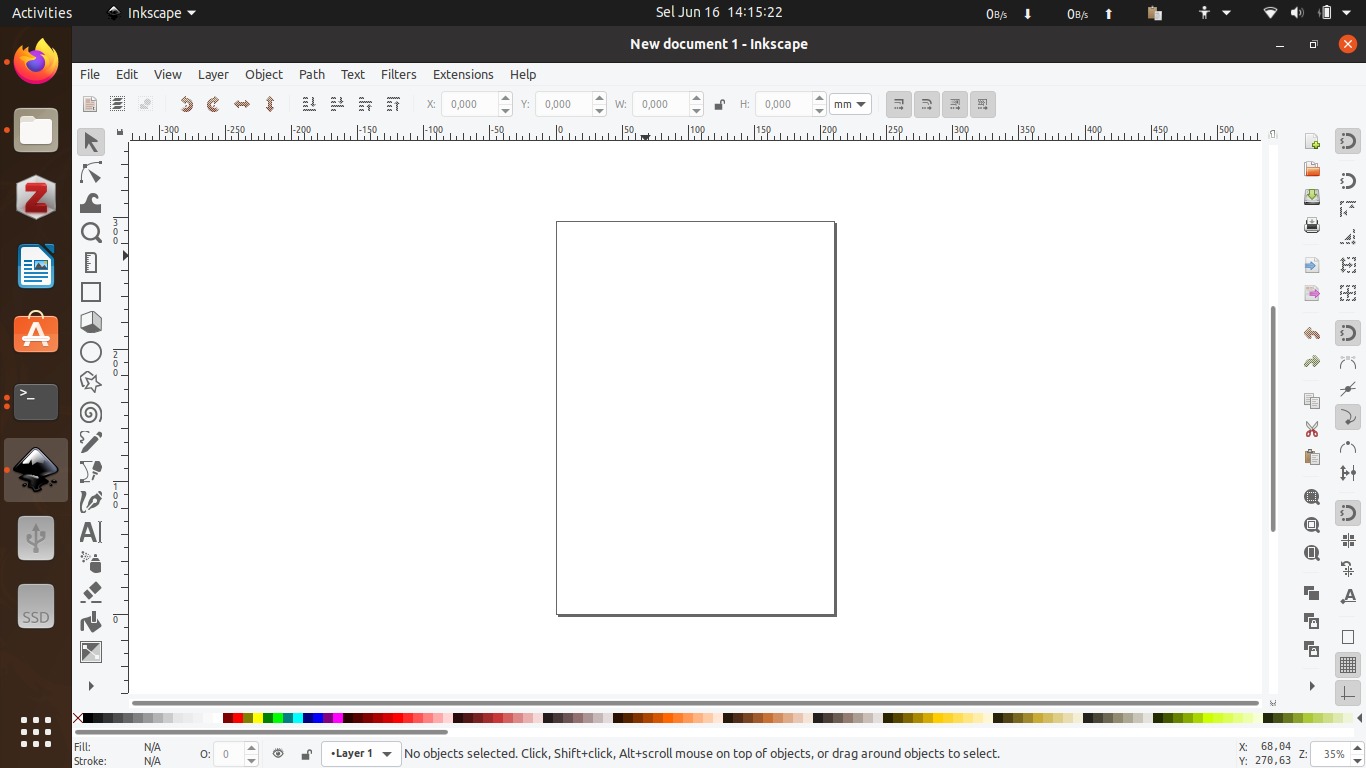Screen dimensions: 1366x768
Task: Pick the Calligraphy tool
Action: [91, 502]
